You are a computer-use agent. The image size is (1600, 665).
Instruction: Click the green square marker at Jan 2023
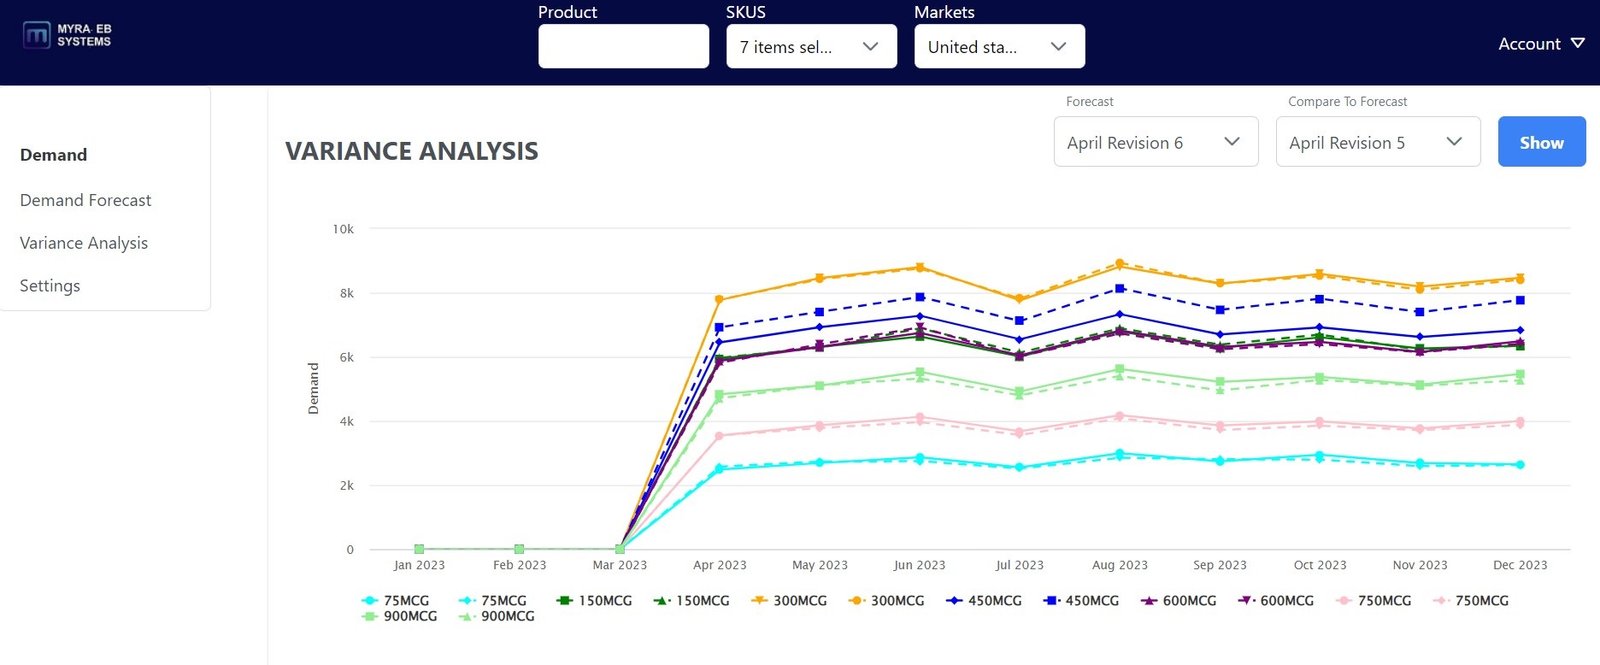pos(419,549)
